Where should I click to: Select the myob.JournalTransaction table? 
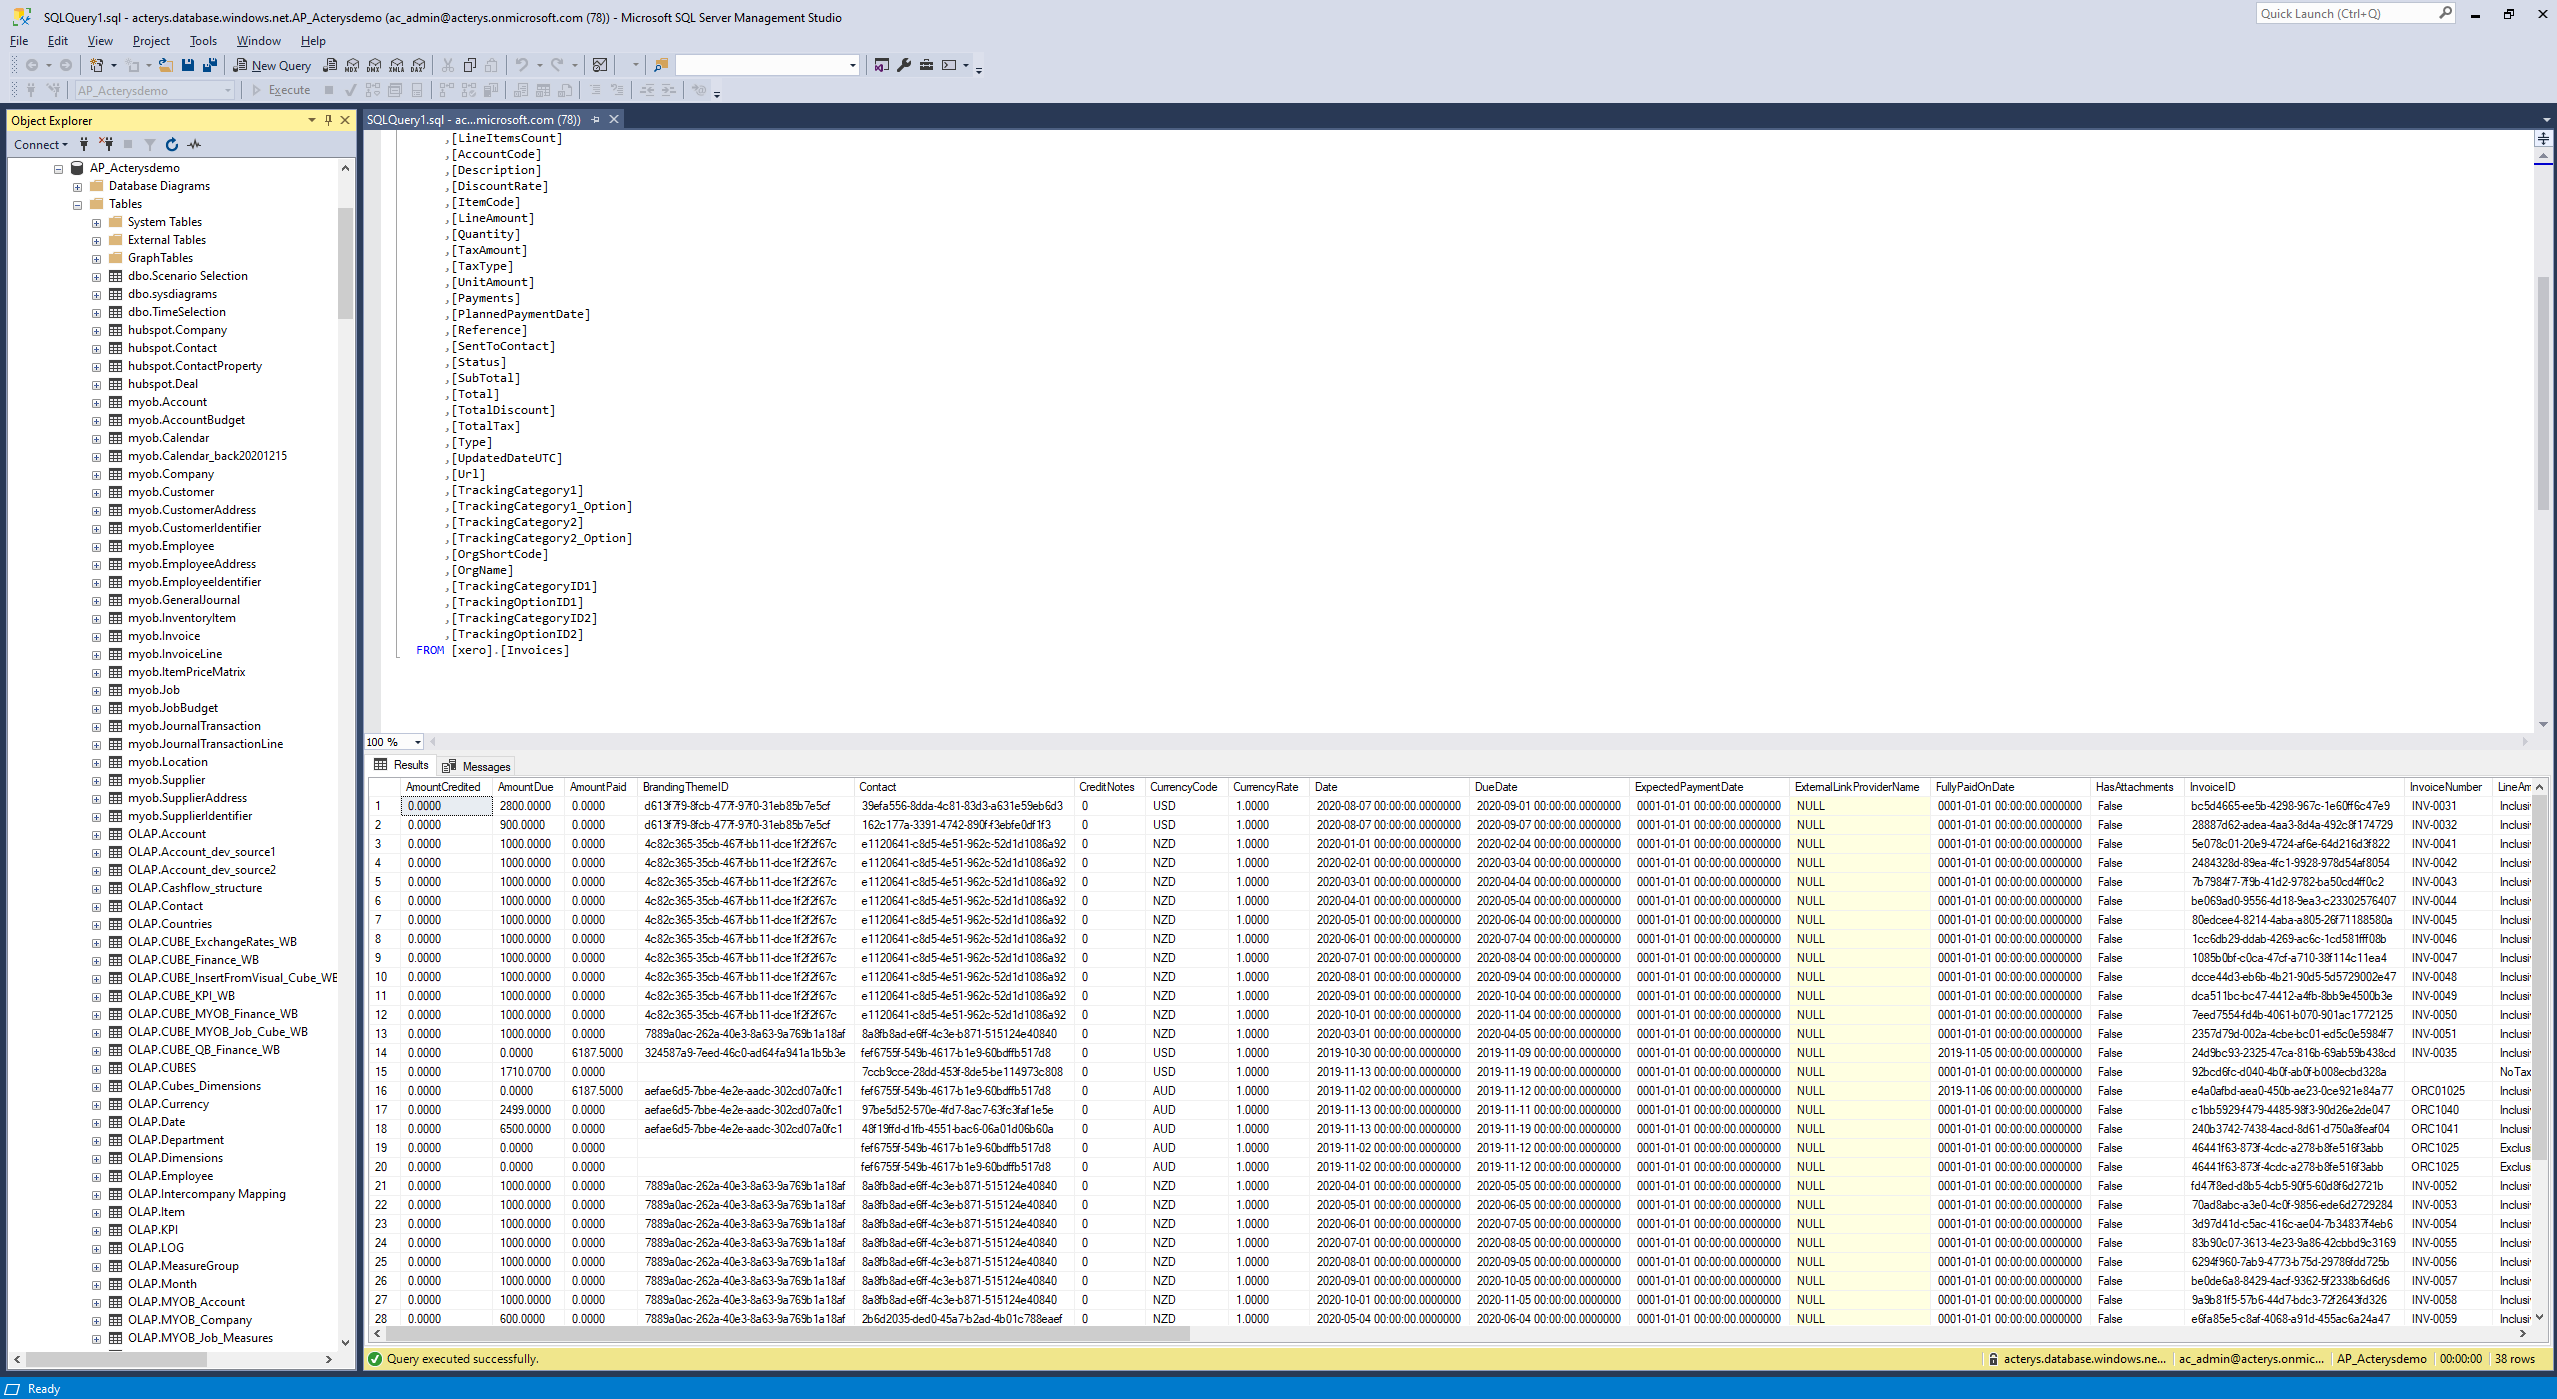tap(194, 726)
